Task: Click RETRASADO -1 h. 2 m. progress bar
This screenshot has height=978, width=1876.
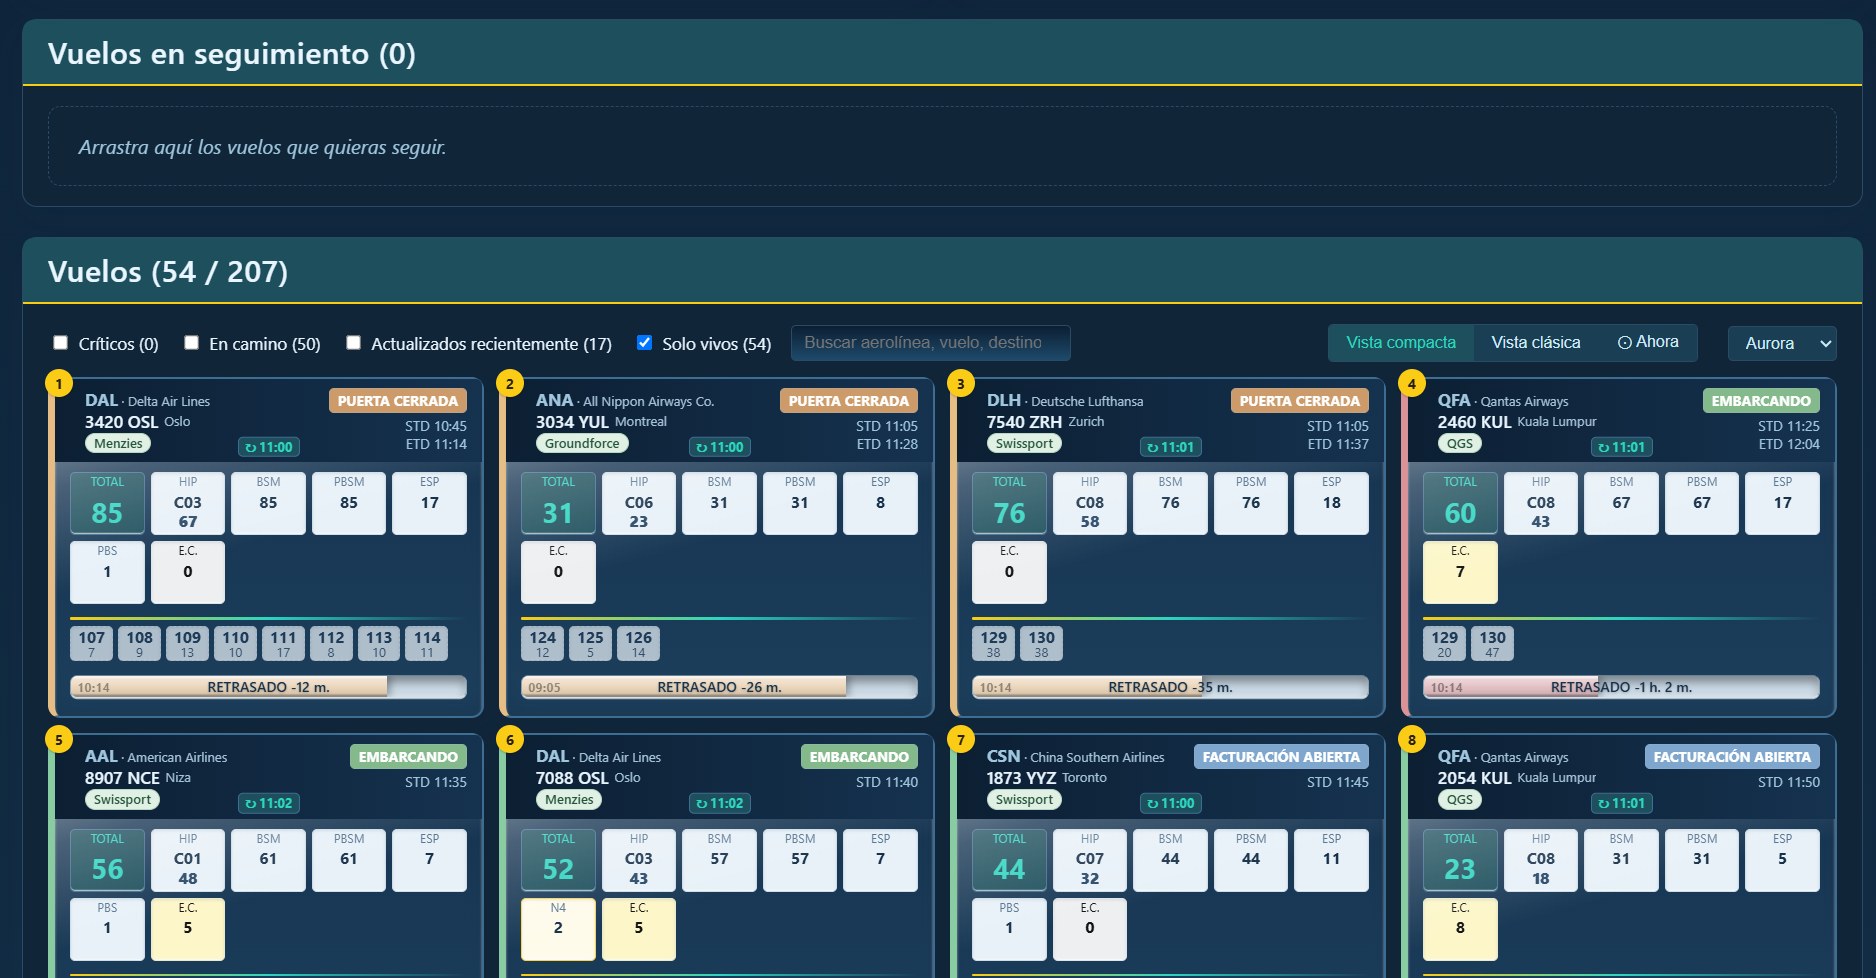Action: click(x=1621, y=687)
